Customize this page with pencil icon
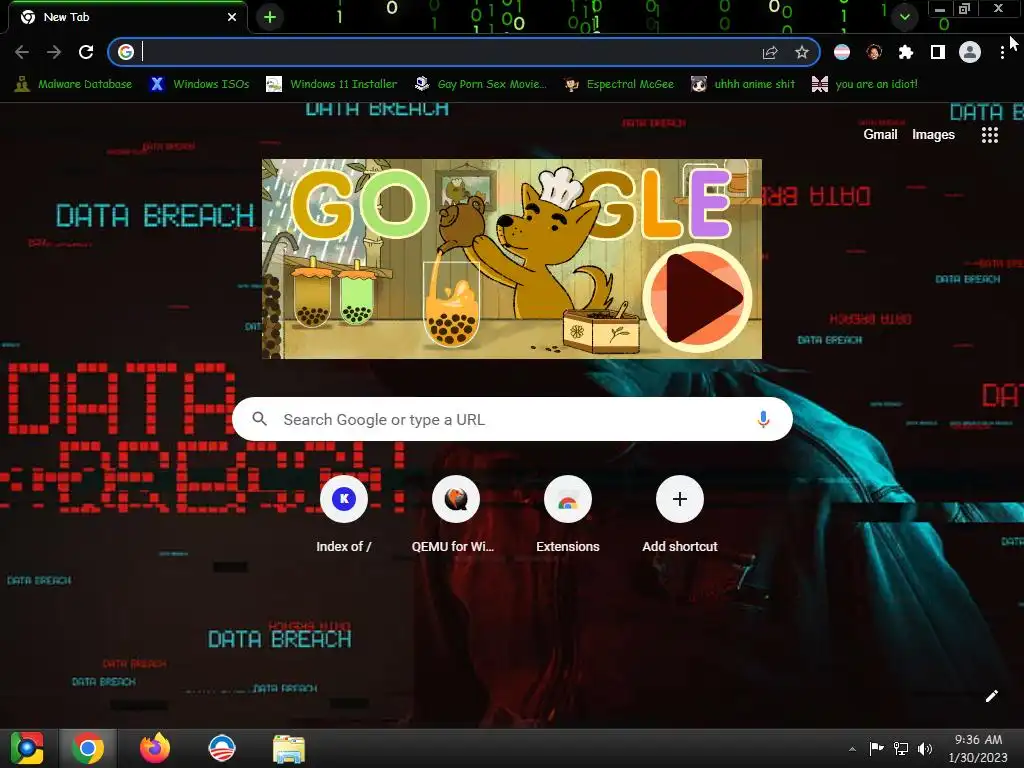The width and height of the screenshot is (1024, 768). pyautogui.click(x=991, y=696)
